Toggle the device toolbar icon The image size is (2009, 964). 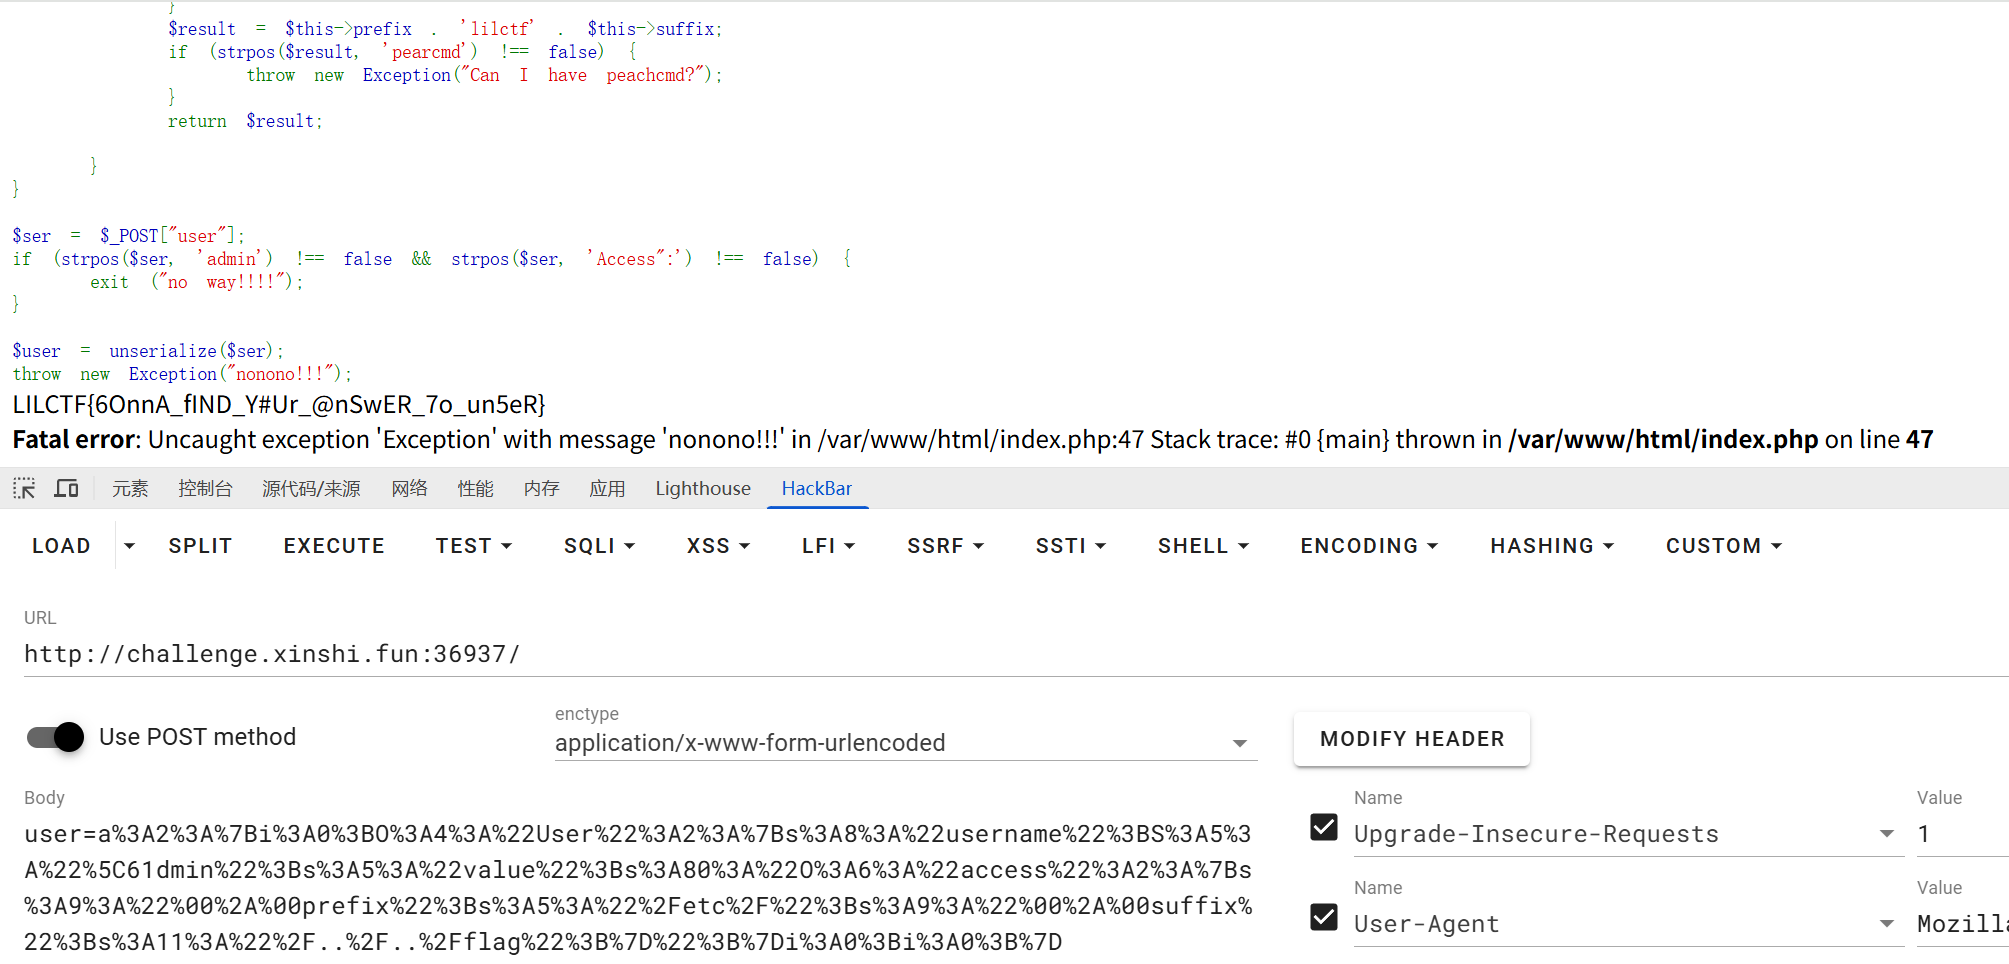coord(67,489)
